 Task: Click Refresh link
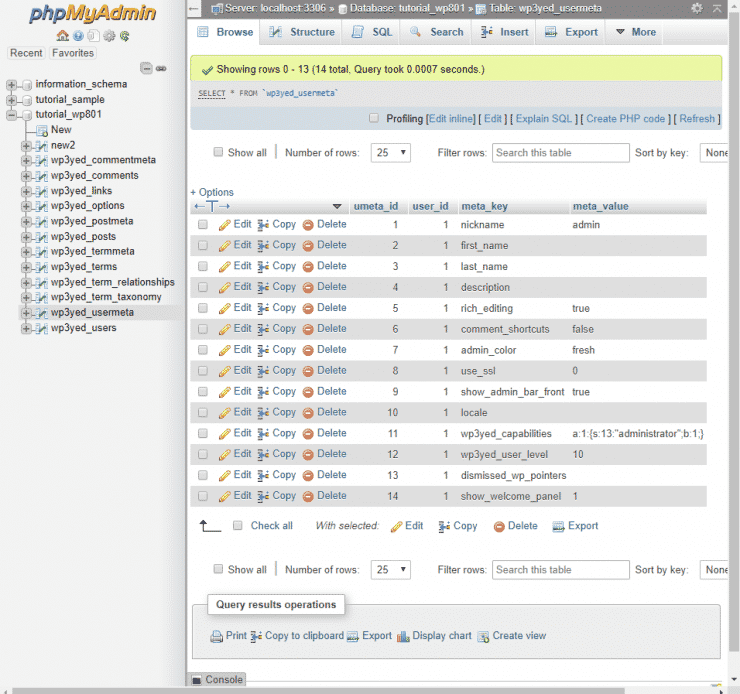pos(697,119)
